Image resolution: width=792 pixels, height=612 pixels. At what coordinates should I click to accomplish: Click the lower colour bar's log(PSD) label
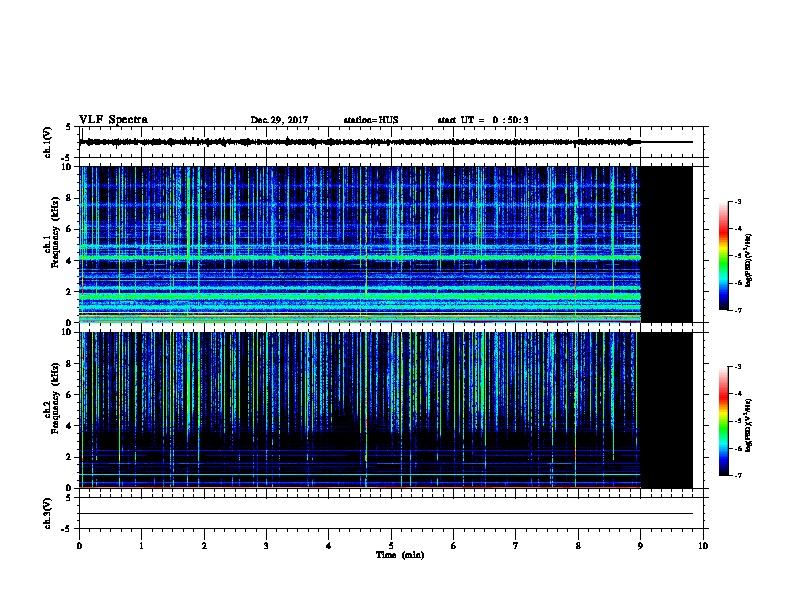pyautogui.click(x=749, y=425)
